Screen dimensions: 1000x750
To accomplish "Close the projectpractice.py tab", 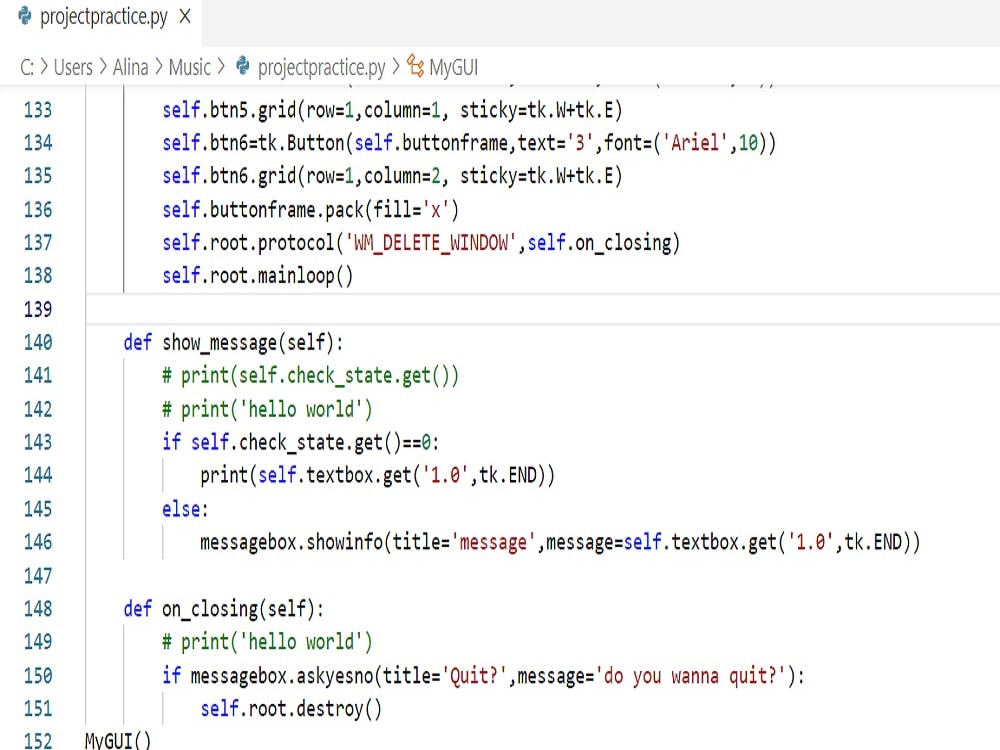I will click(185, 17).
